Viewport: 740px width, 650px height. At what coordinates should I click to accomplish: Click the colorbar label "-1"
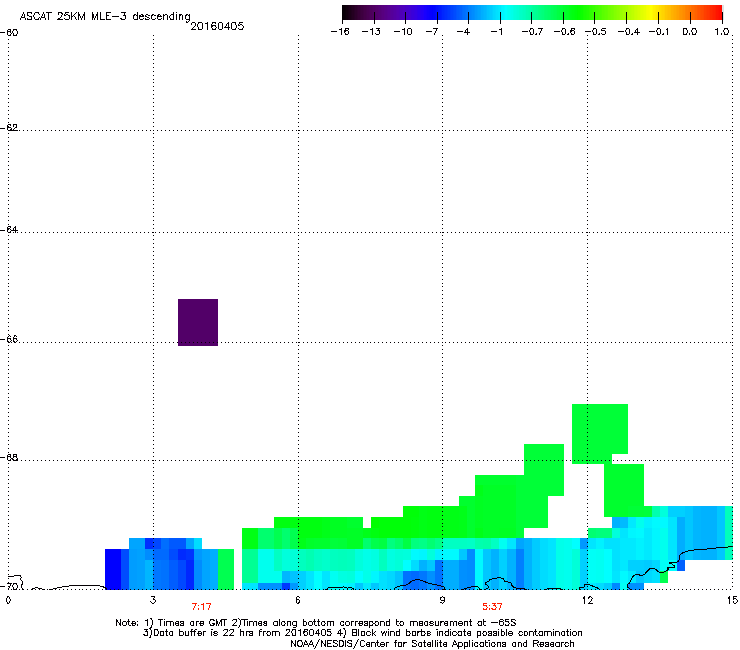click(x=496, y=32)
